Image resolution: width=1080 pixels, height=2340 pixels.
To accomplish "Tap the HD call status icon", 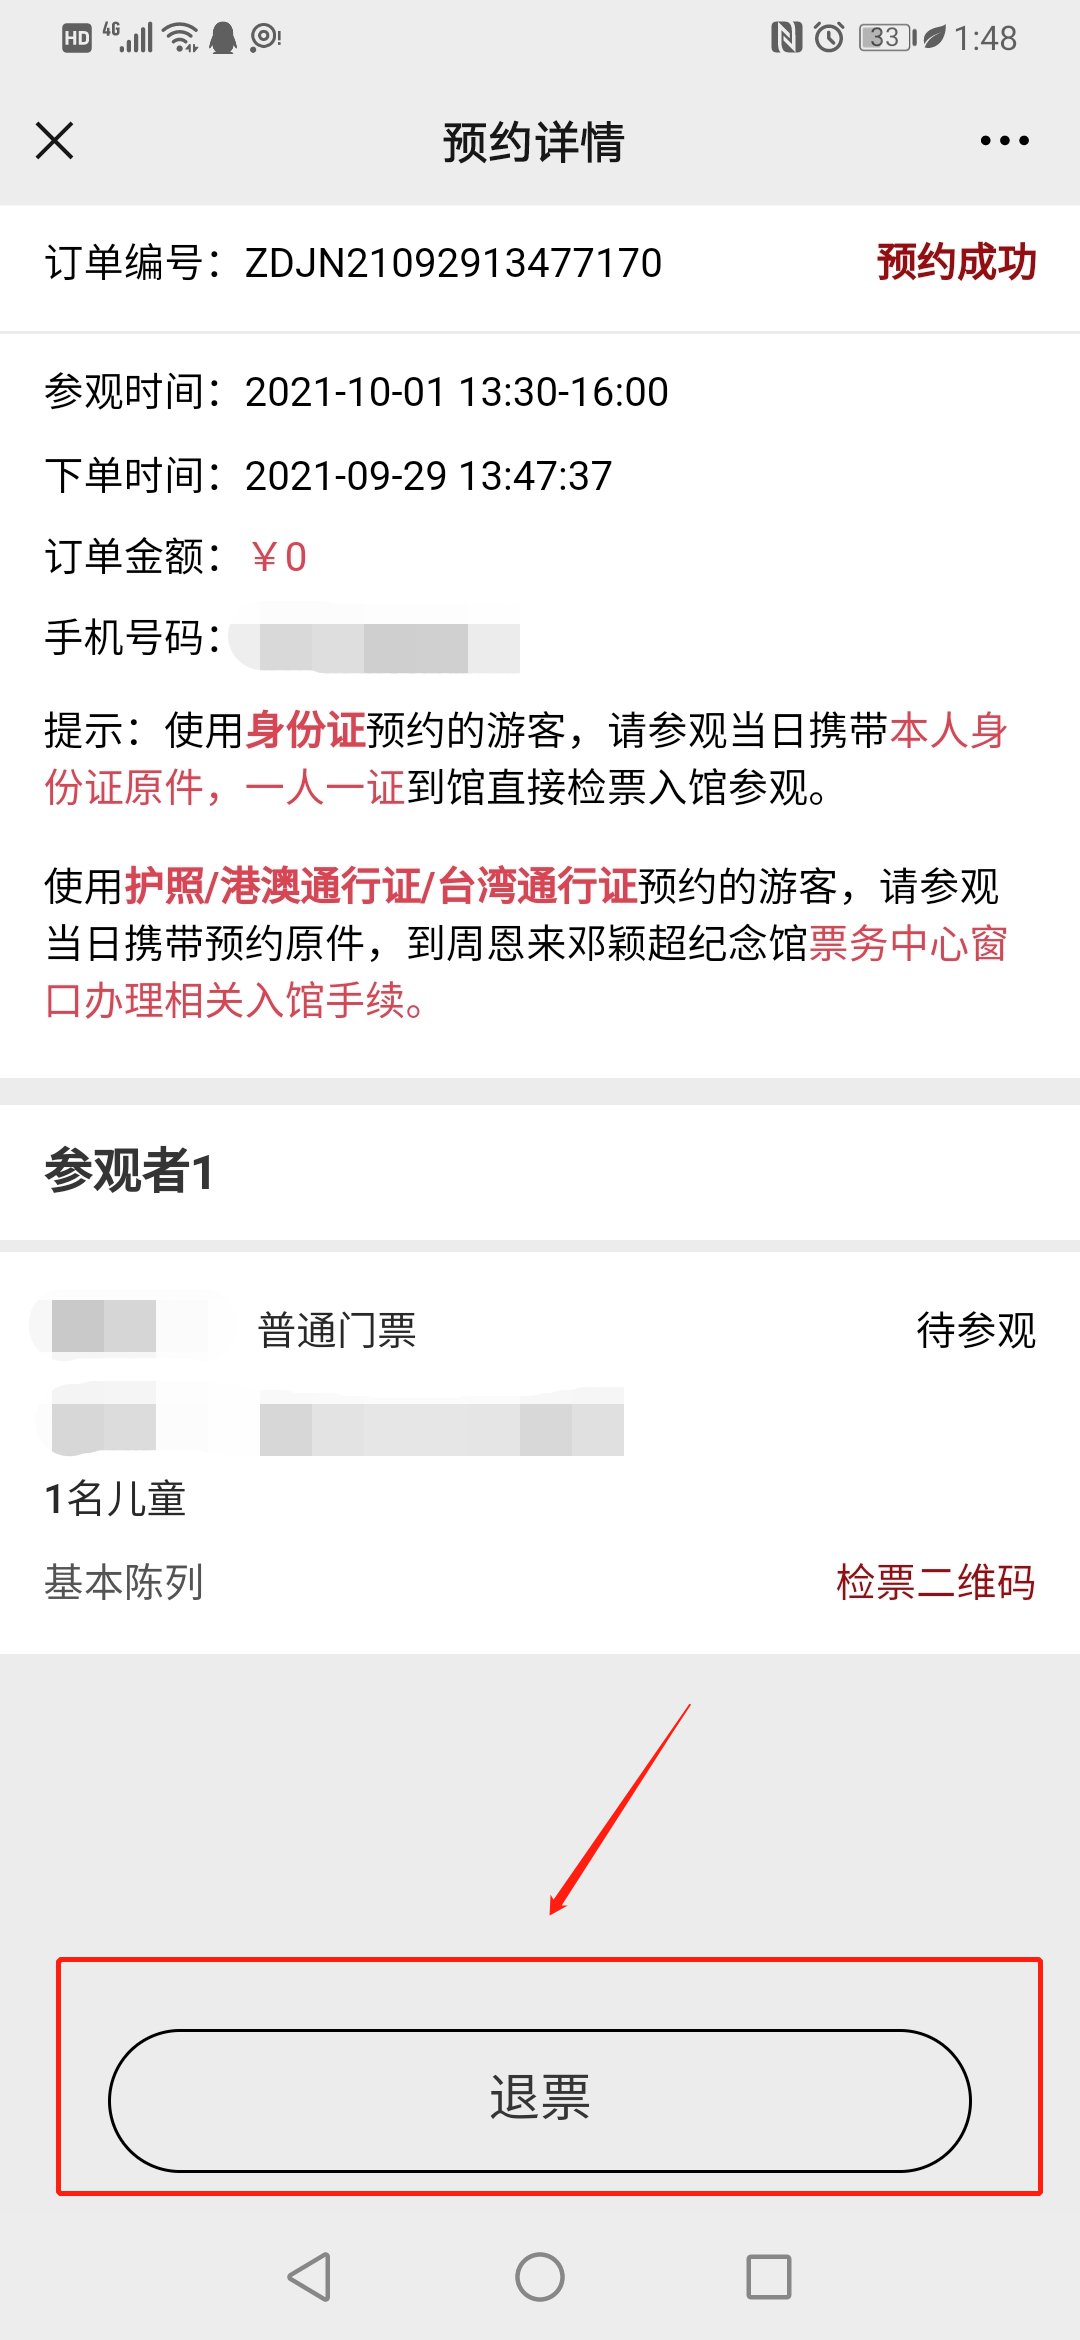I will pyautogui.click(x=76, y=38).
